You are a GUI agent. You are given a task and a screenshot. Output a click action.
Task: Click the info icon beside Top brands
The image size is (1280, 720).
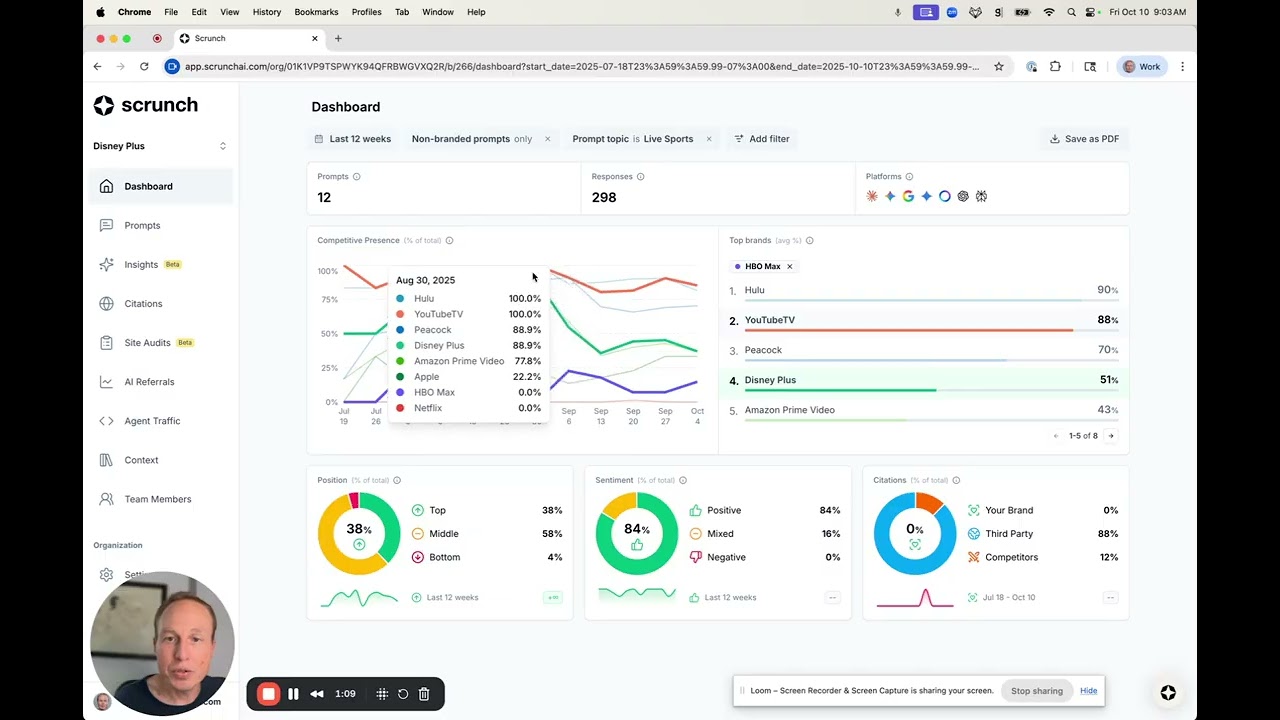point(810,241)
